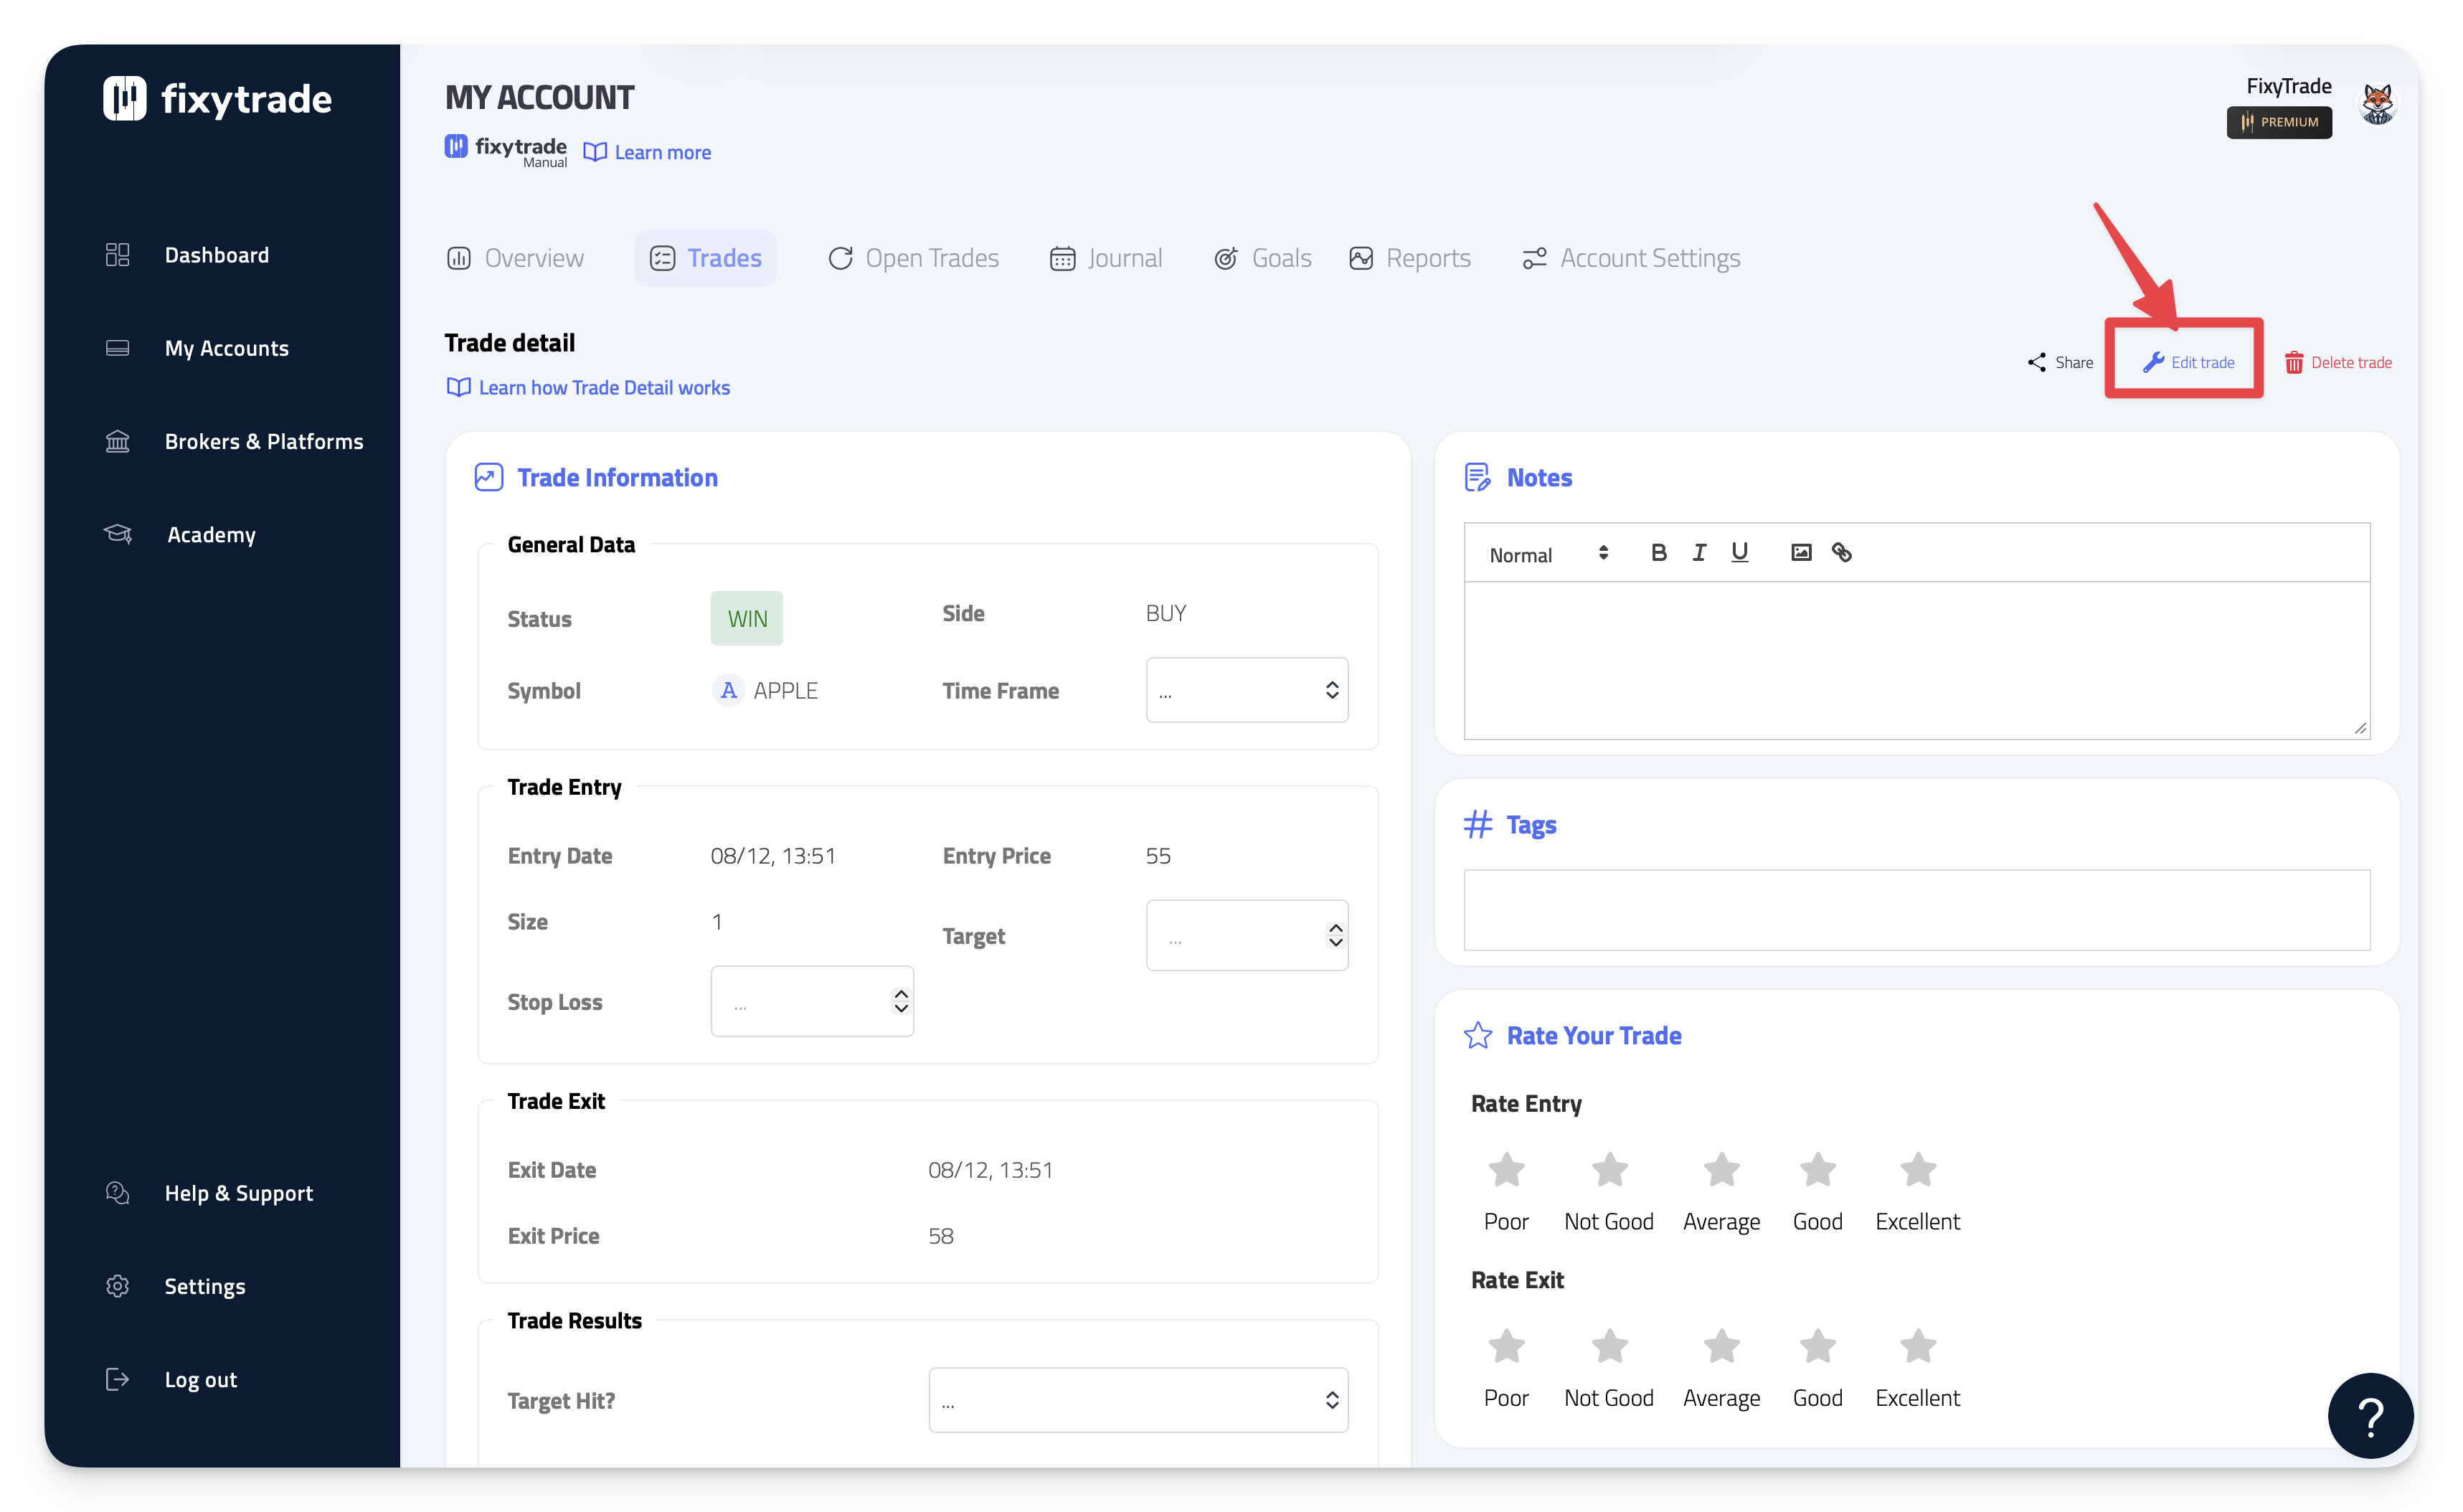
Task: Open the Normal text style dropdown
Action: [1547, 555]
